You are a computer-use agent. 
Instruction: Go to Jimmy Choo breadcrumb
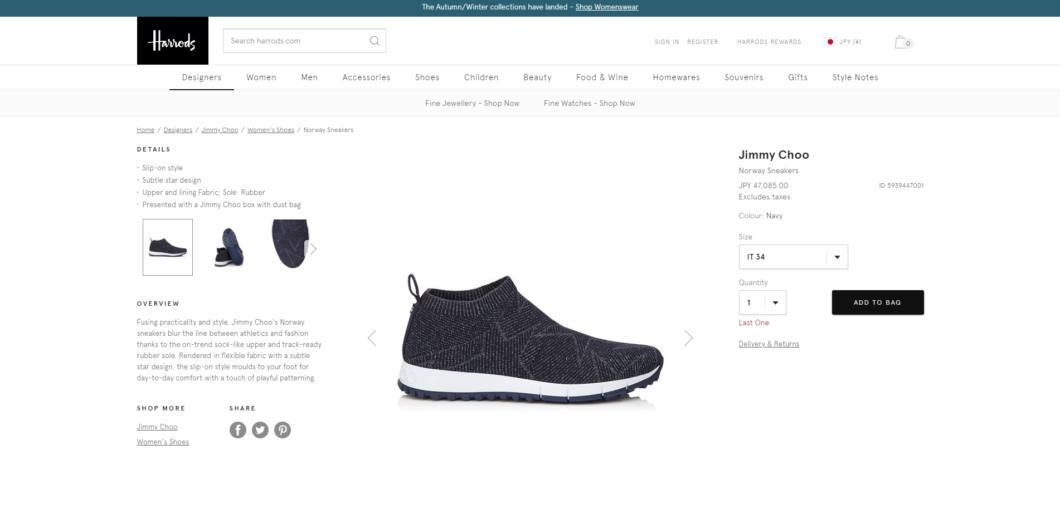click(220, 130)
